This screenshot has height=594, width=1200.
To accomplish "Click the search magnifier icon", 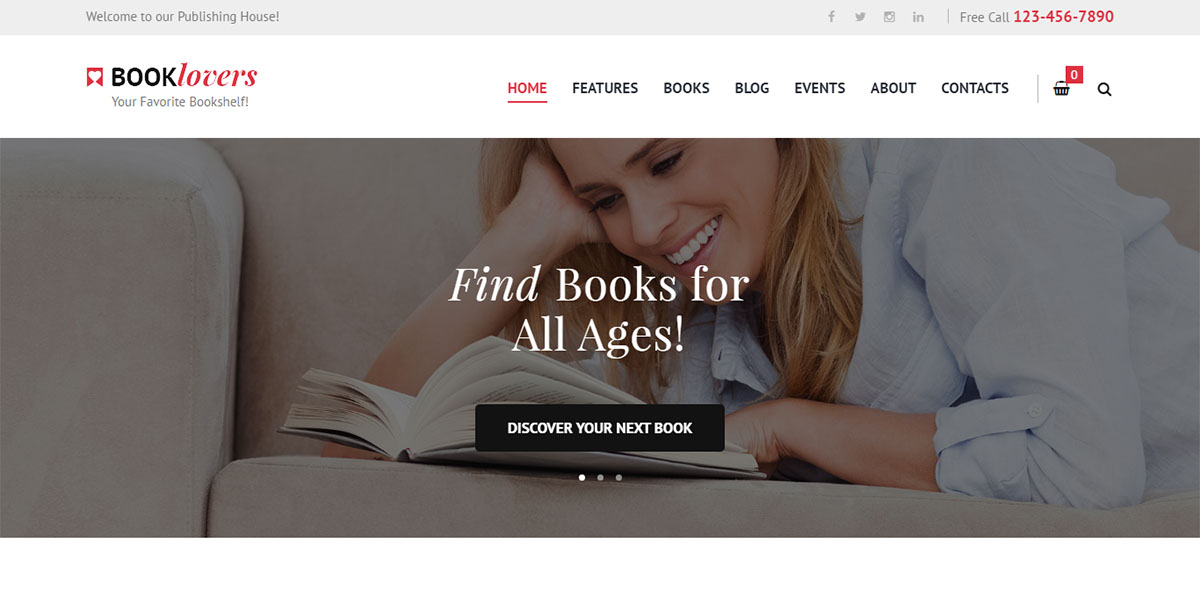I will (1104, 89).
